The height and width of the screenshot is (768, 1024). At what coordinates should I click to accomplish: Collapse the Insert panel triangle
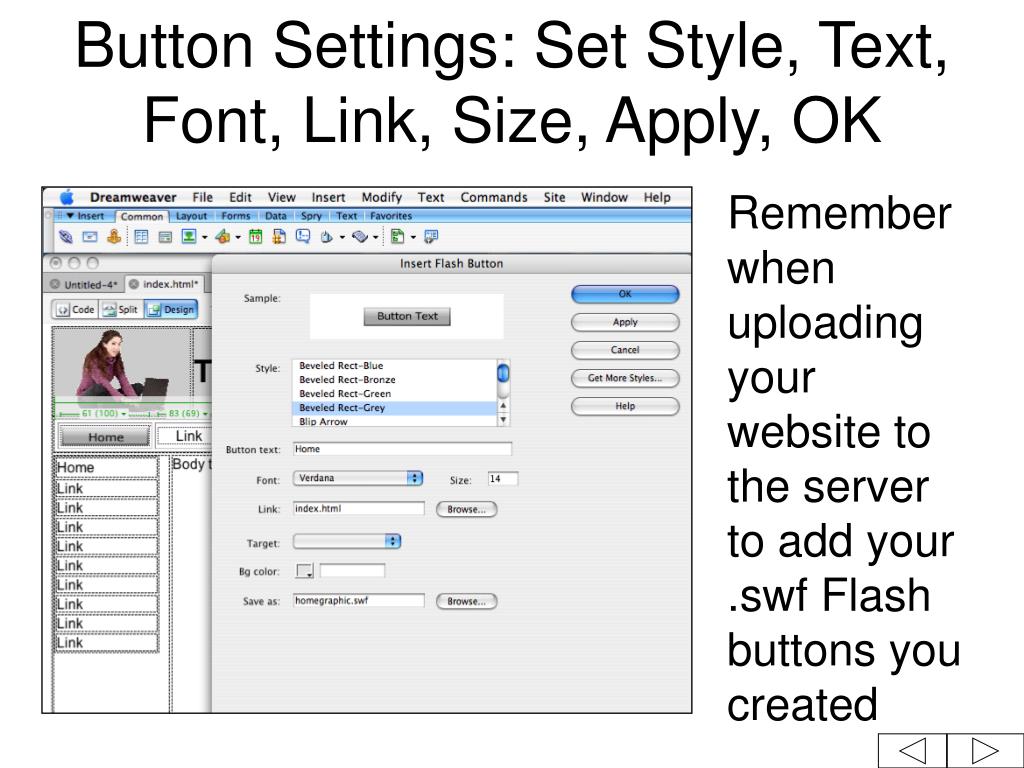pyautogui.click(x=70, y=216)
